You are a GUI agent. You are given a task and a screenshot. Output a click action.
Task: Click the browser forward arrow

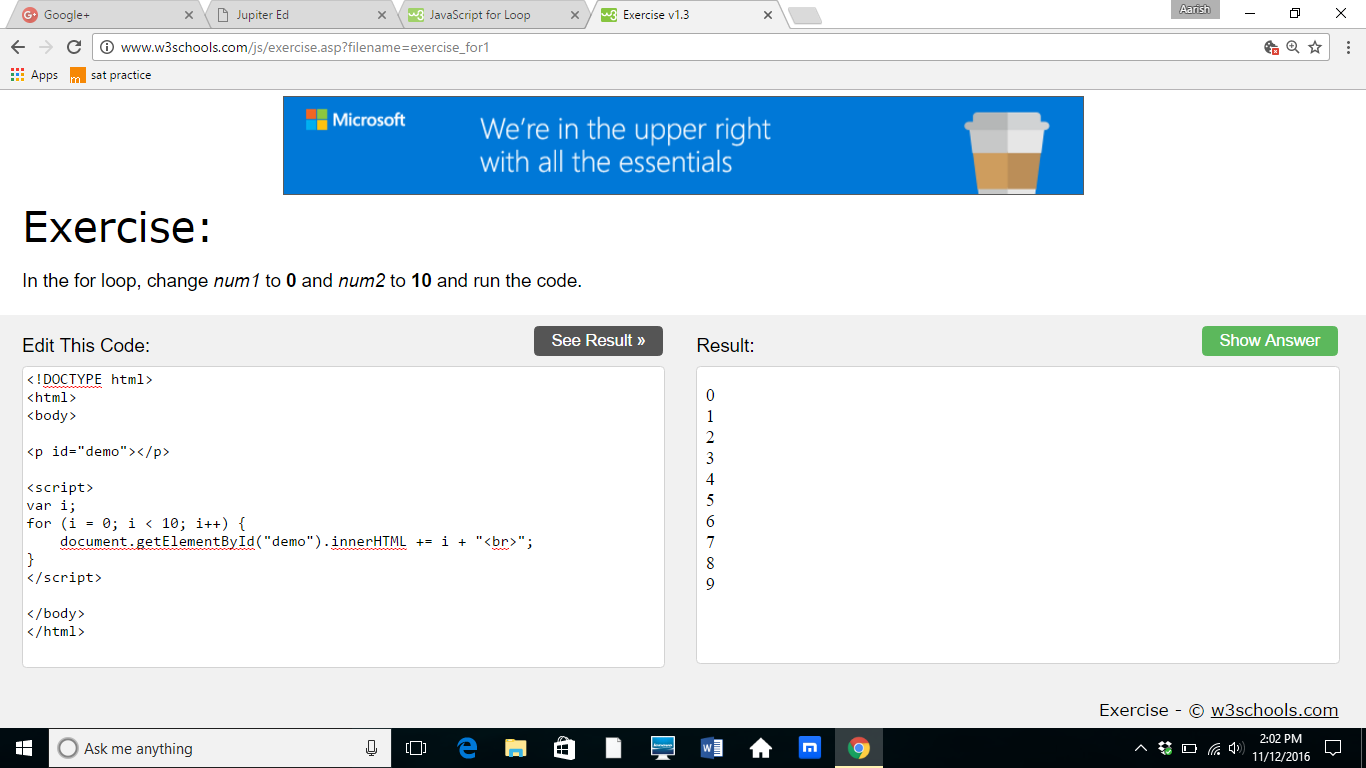coord(45,47)
